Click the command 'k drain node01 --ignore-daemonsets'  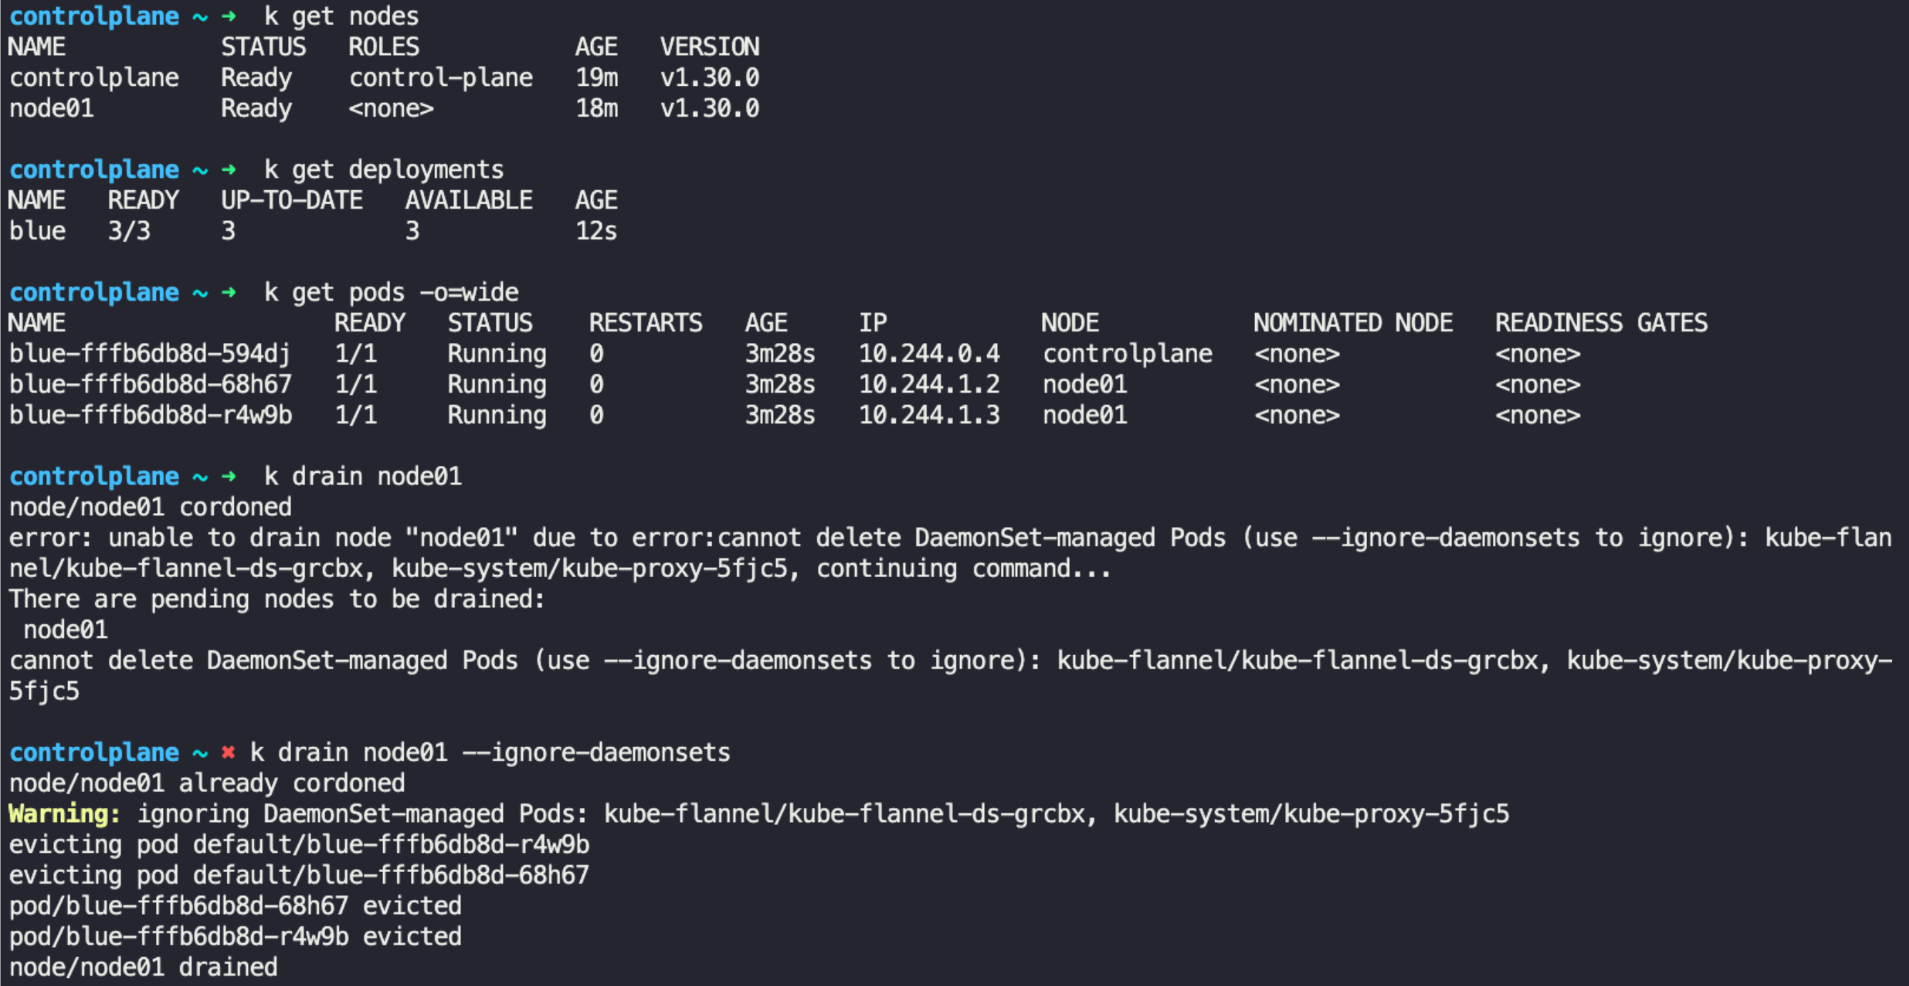490,752
